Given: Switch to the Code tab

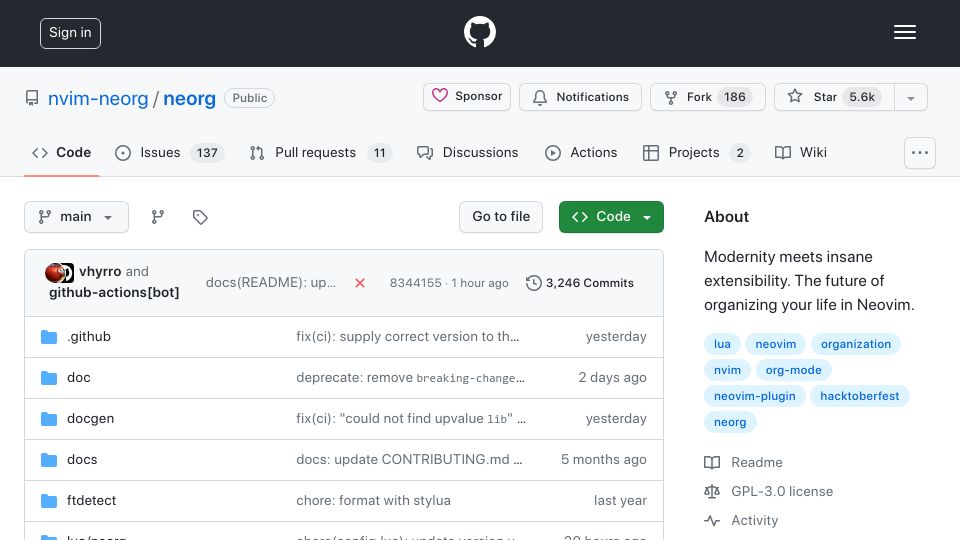Looking at the screenshot, I should (61, 152).
